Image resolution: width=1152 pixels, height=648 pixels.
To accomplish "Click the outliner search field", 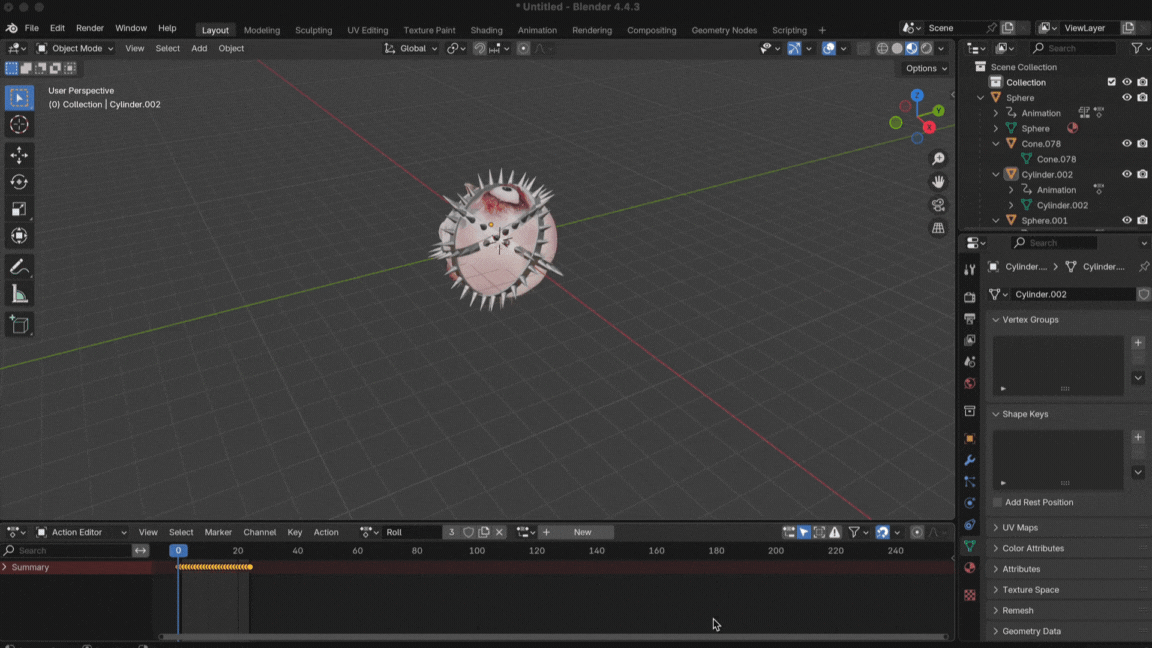I will 1072,48.
